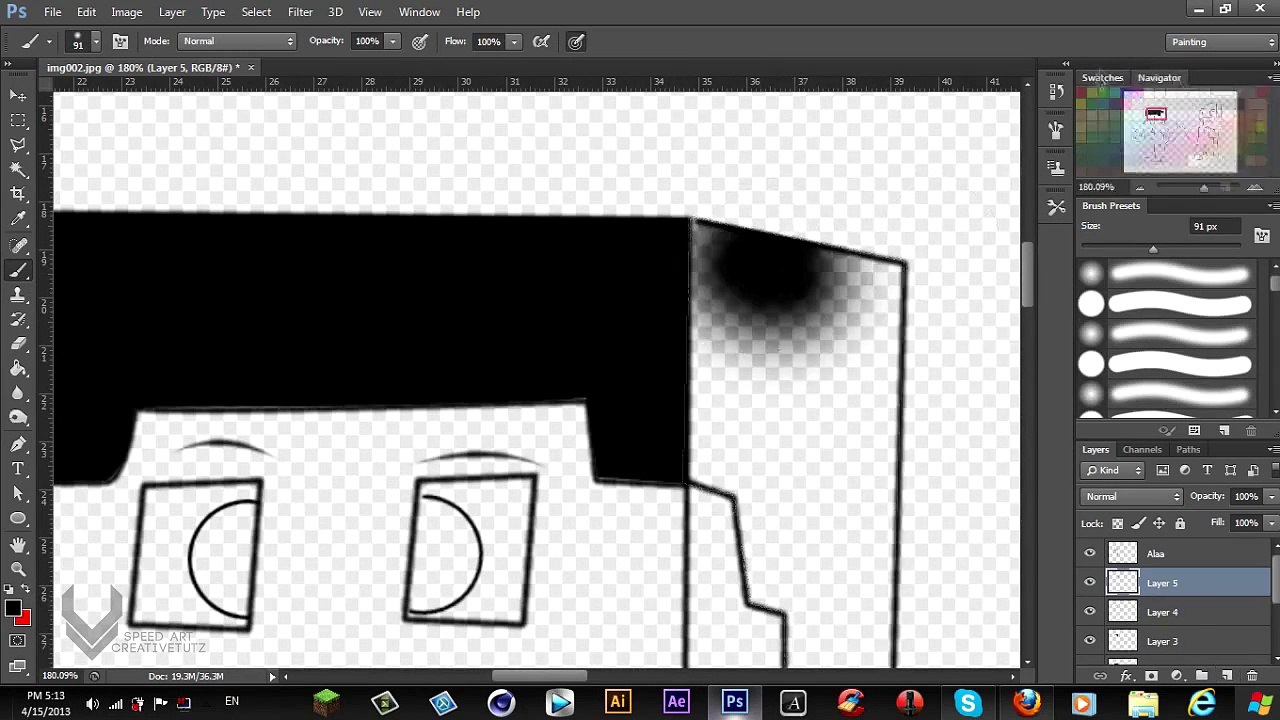
Task: Hide the Alaa layer
Action: coord(1090,553)
